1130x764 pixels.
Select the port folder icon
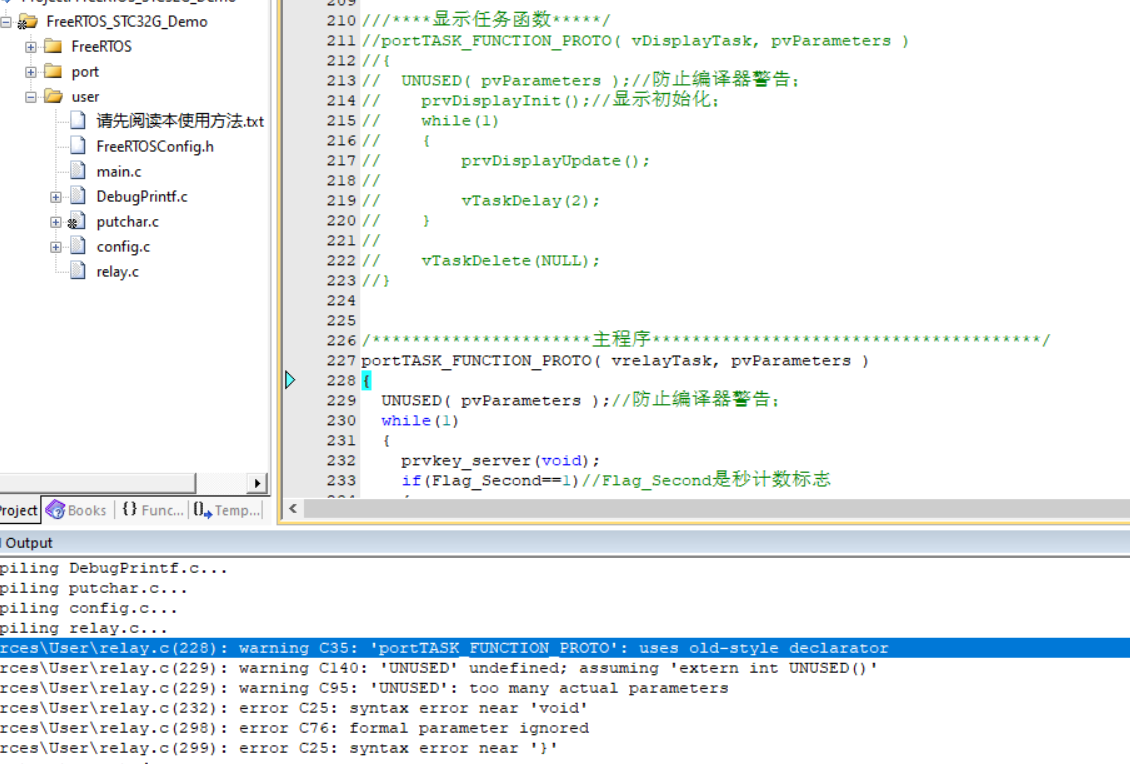[x=53, y=71]
